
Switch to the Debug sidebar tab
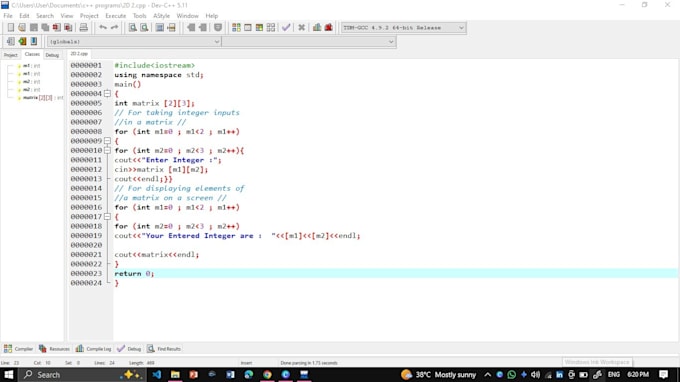[52, 55]
